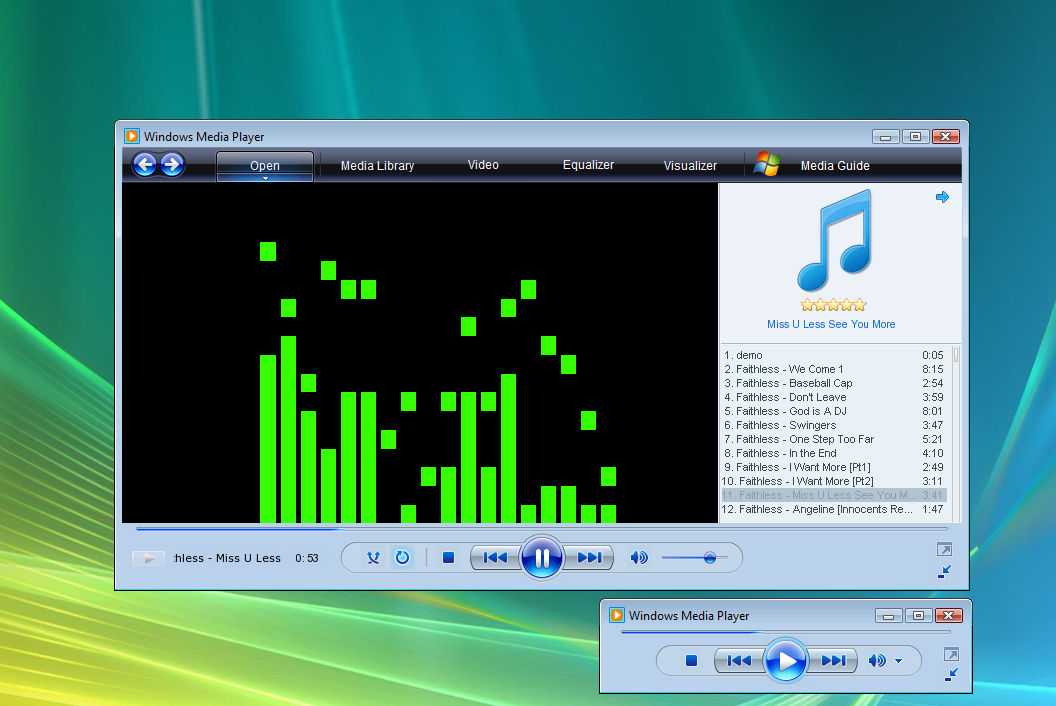Go to next track in the small player
The height and width of the screenshot is (706, 1056).
tap(833, 661)
